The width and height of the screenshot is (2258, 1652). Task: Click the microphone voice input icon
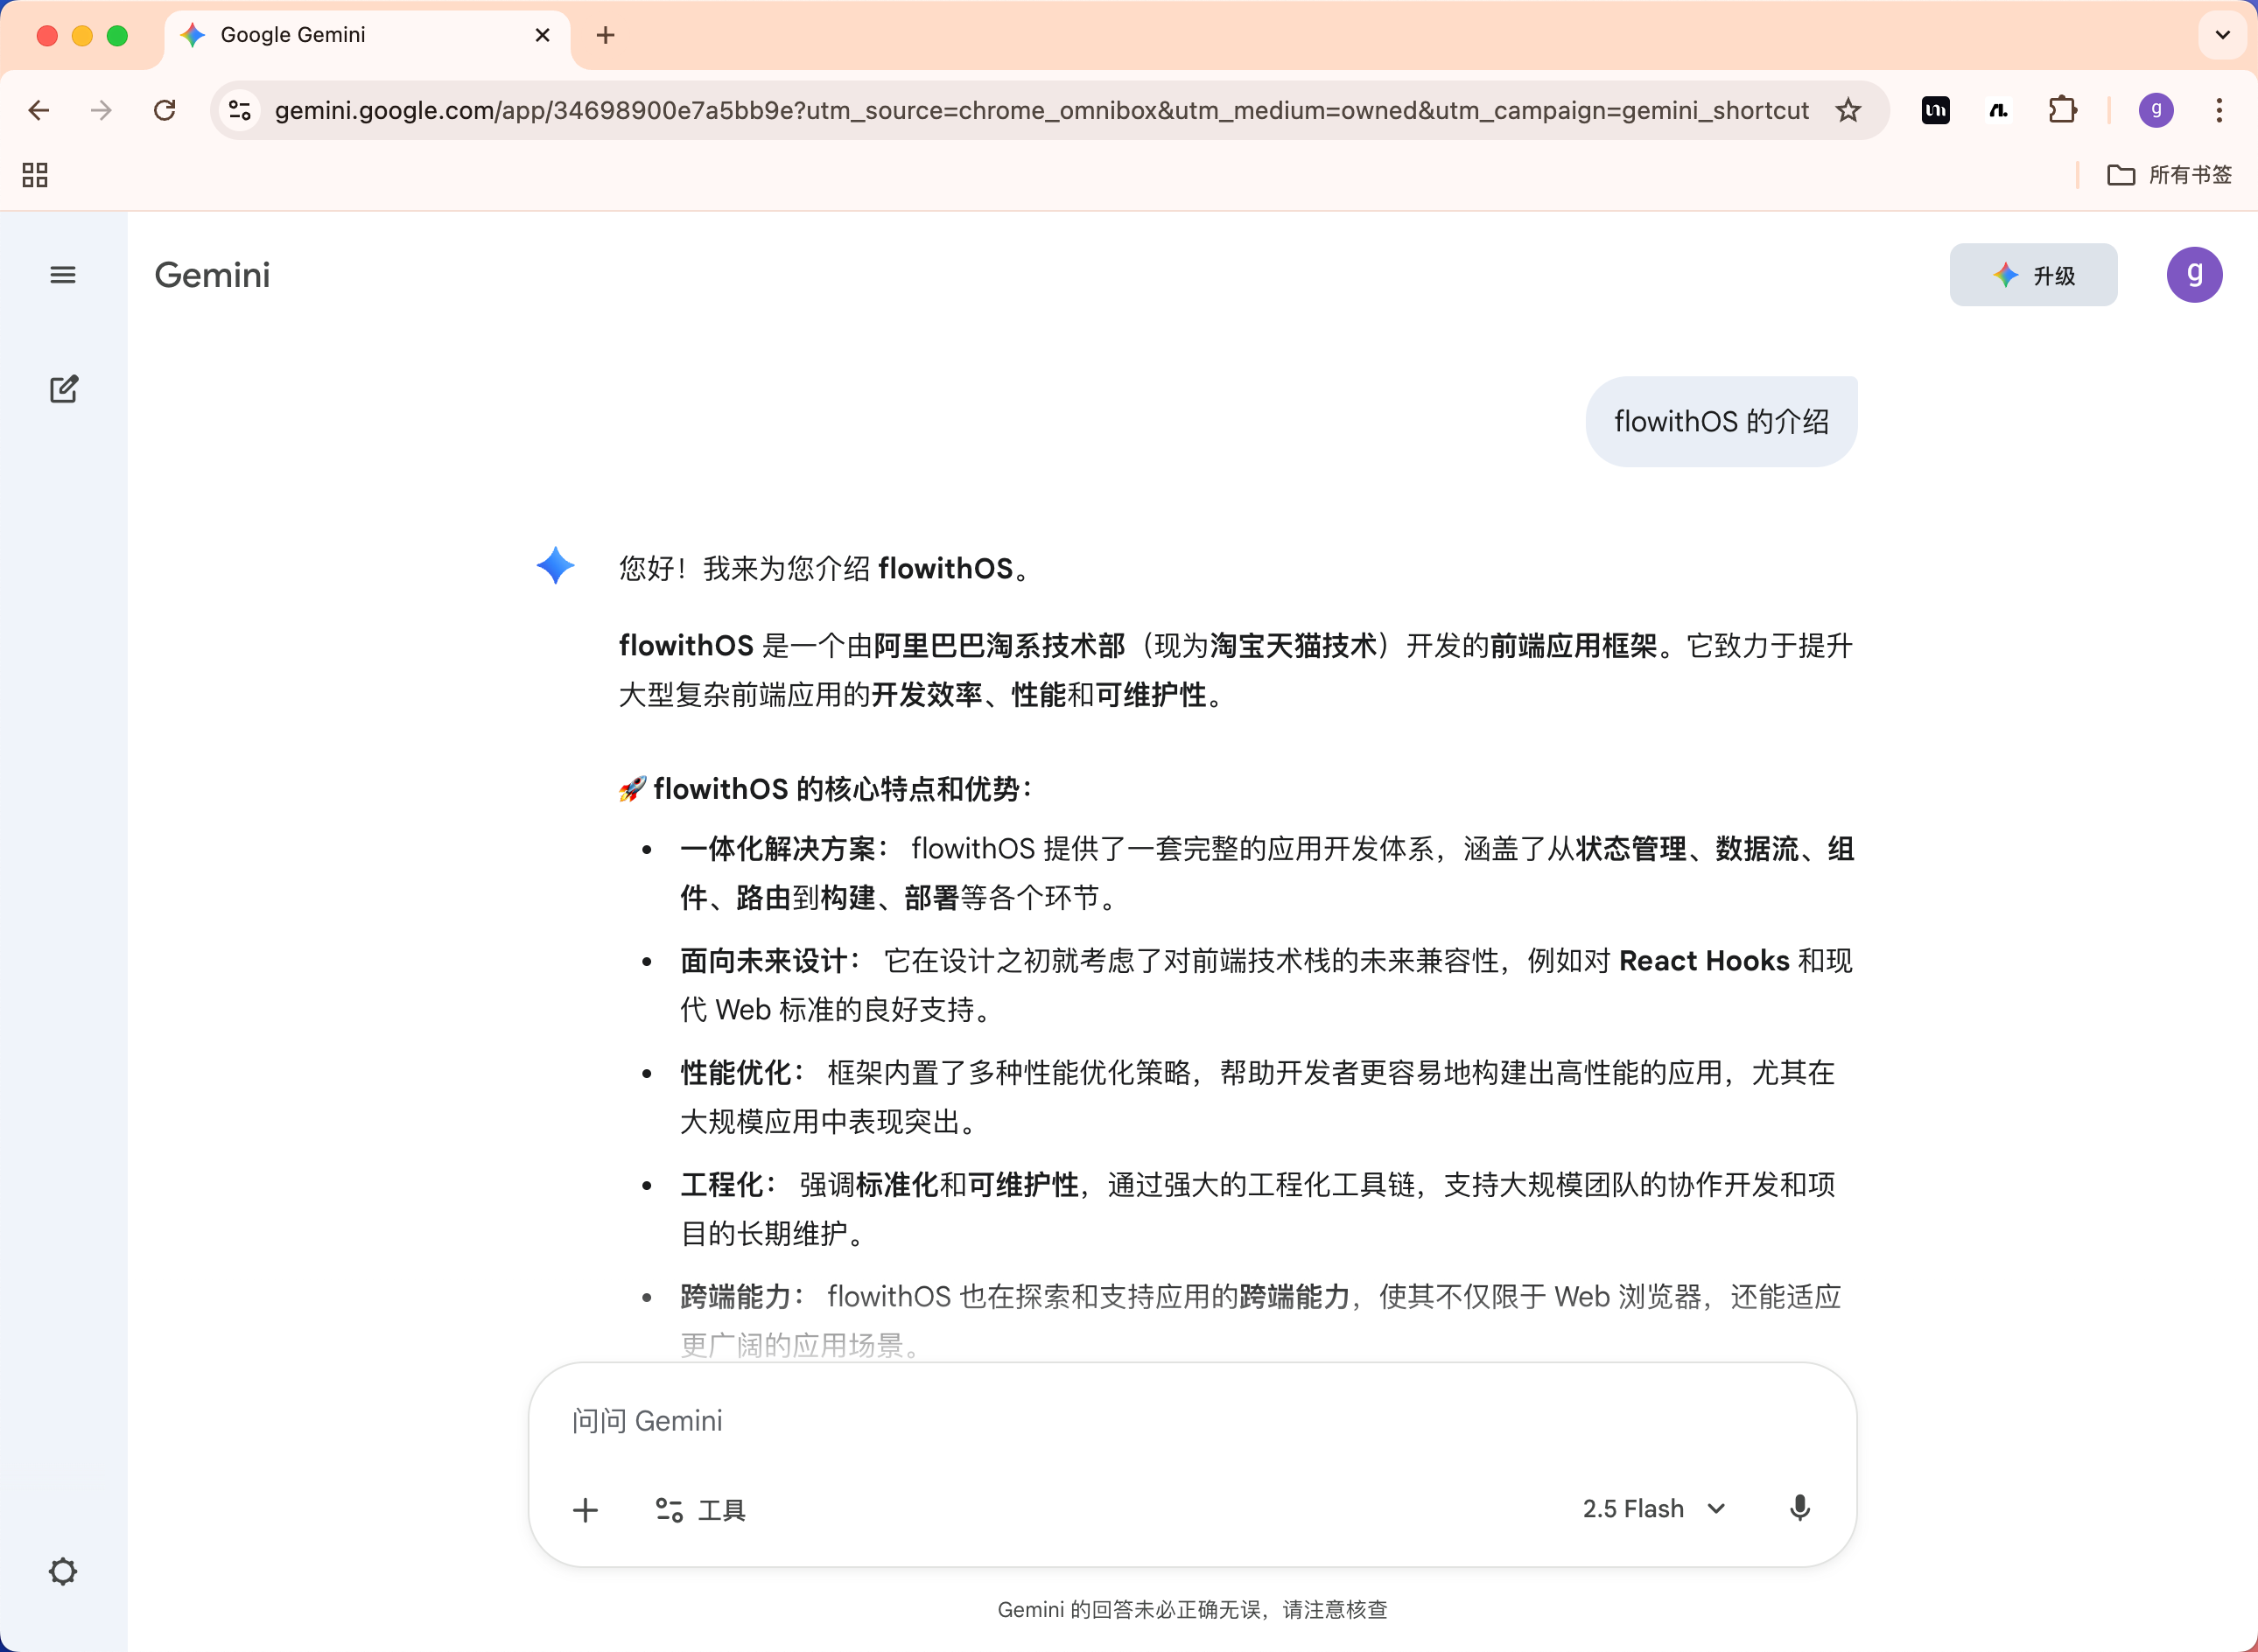[1799, 1508]
